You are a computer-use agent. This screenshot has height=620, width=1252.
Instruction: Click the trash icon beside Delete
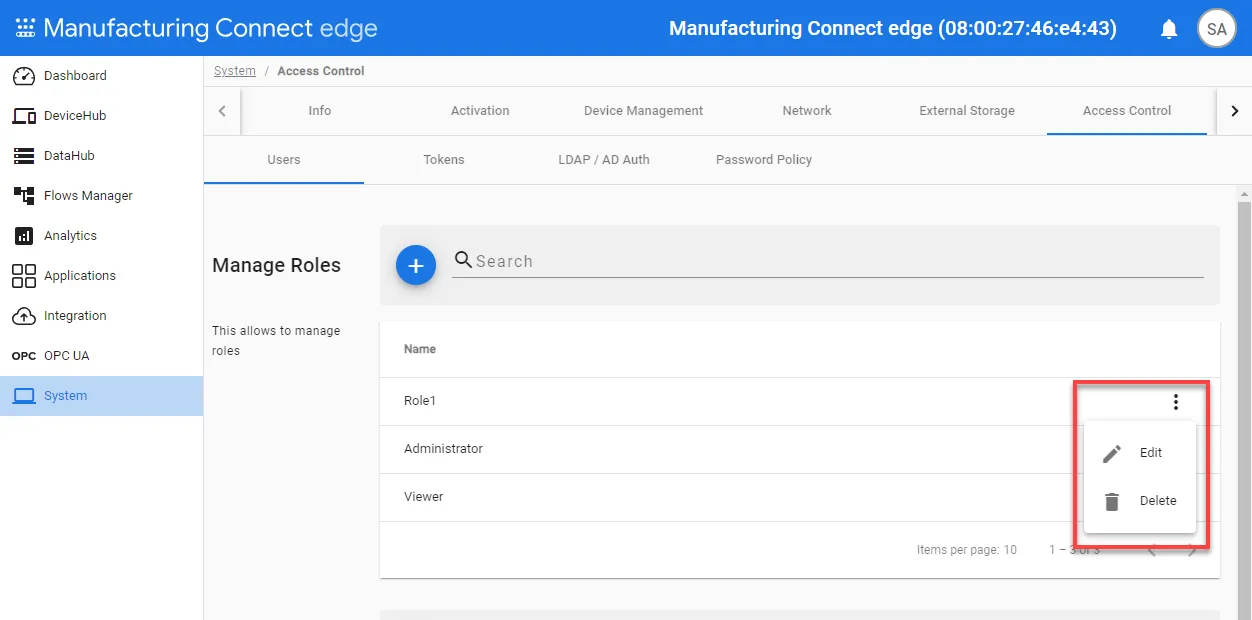(1112, 501)
